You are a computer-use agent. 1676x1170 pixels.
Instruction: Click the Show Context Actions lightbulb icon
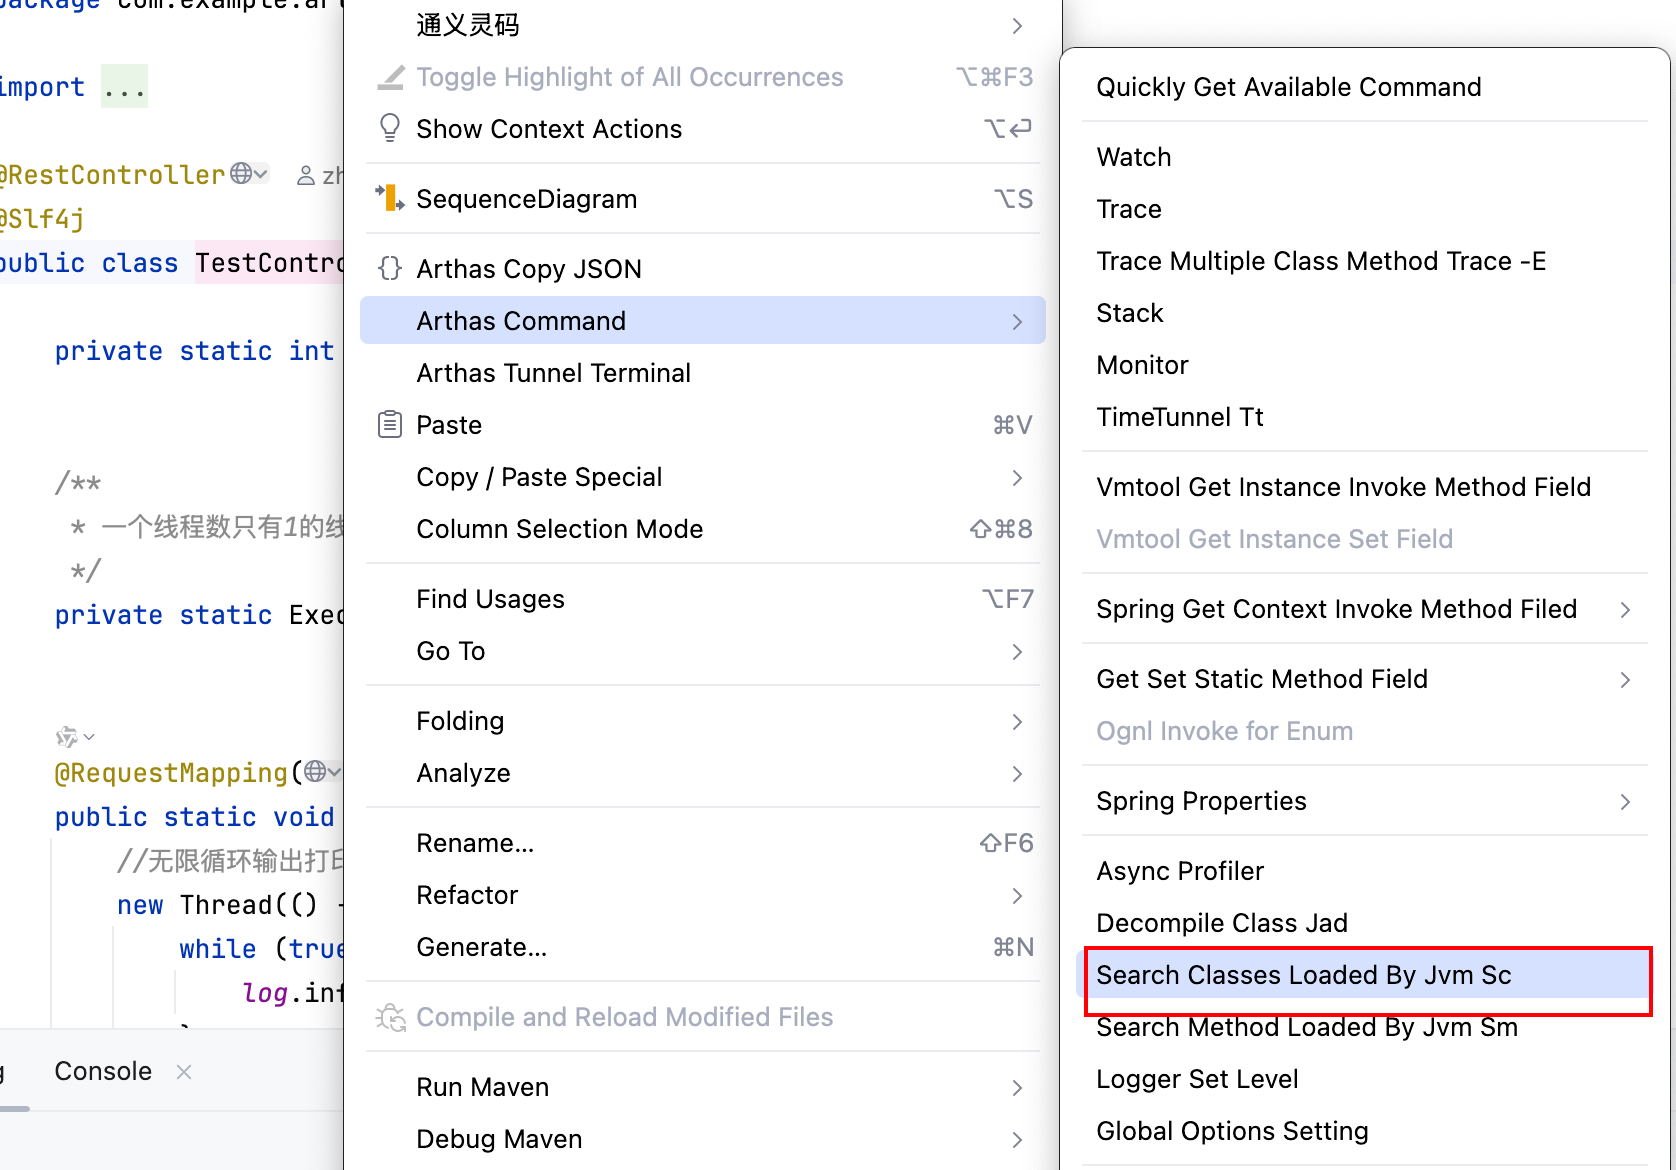(389, 128)
